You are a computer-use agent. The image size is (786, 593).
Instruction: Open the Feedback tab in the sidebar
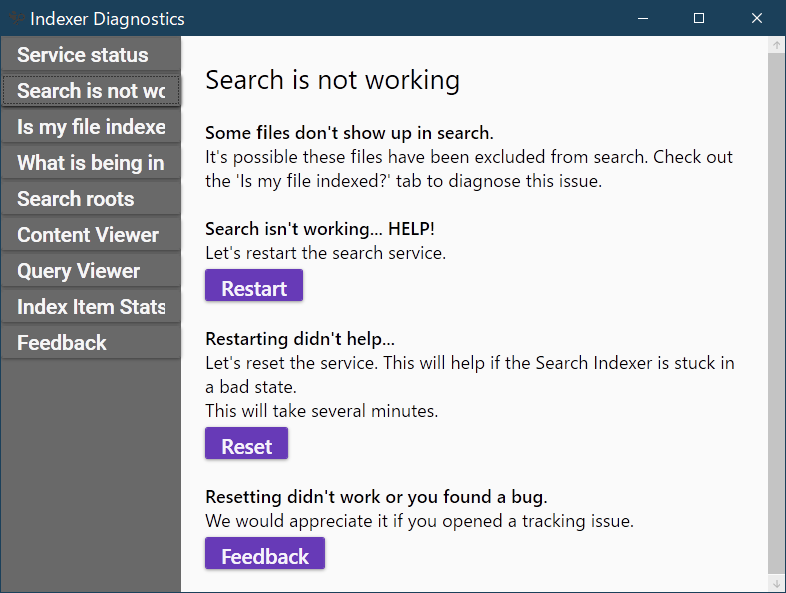click(x=90, y=343)
